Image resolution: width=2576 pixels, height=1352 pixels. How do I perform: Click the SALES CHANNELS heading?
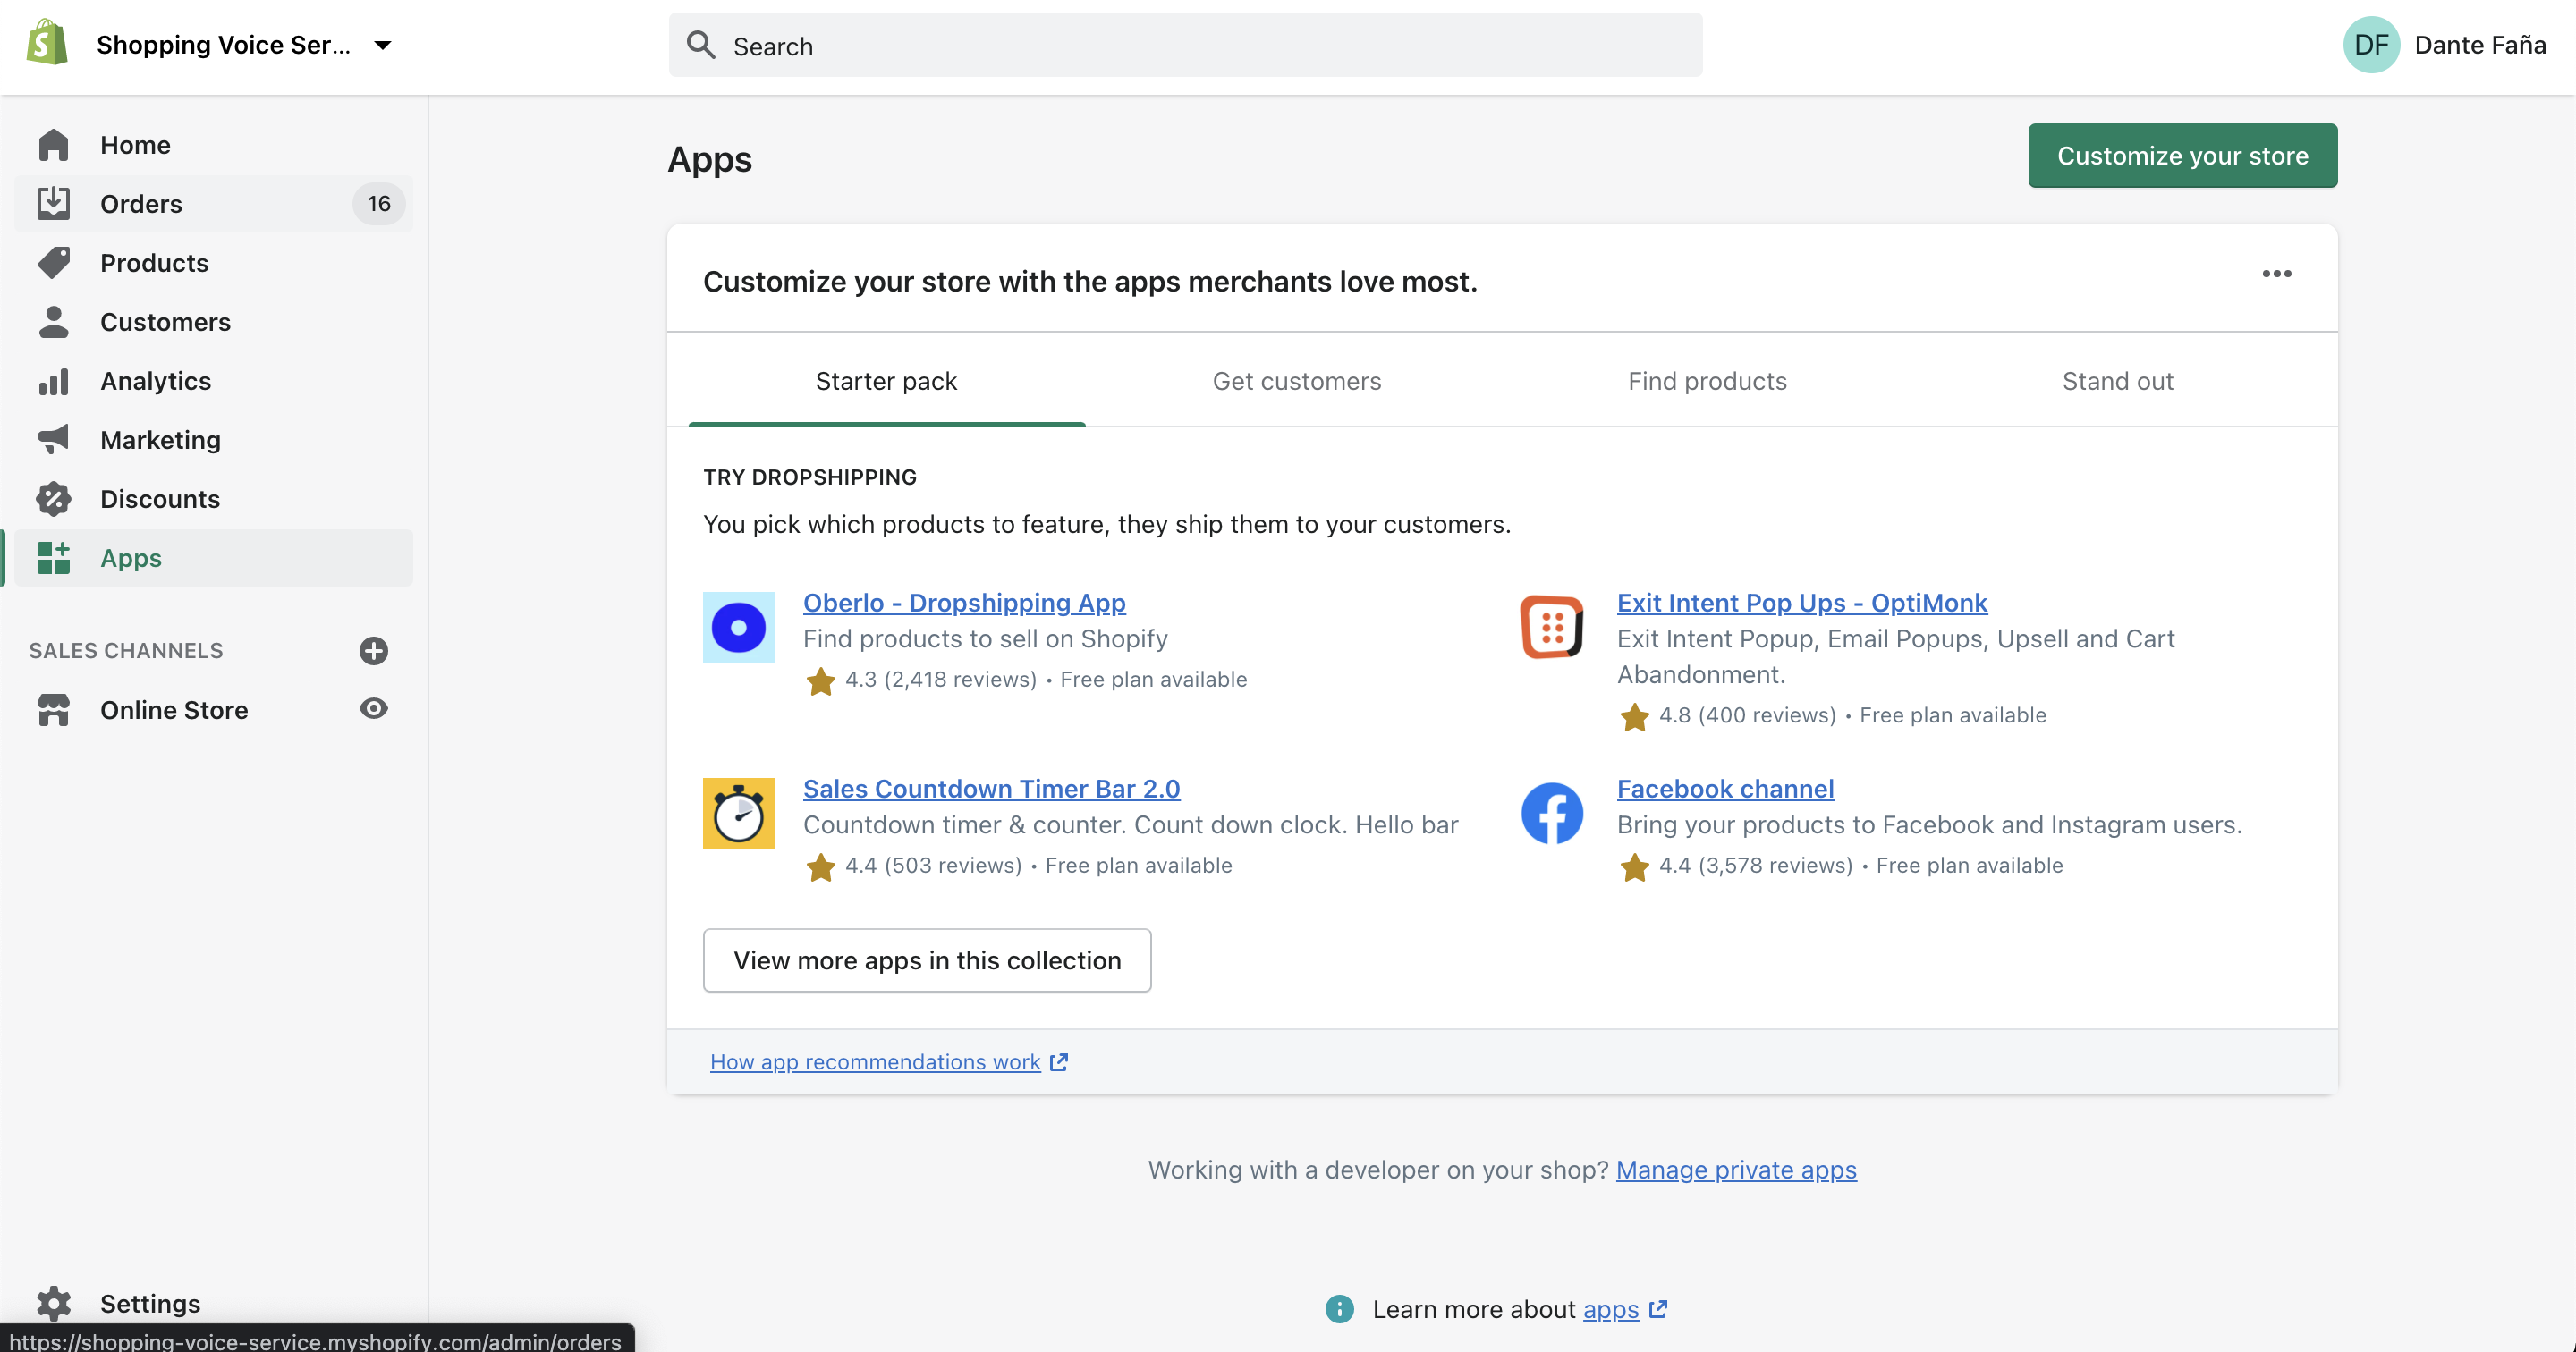(x=126, y=651)
